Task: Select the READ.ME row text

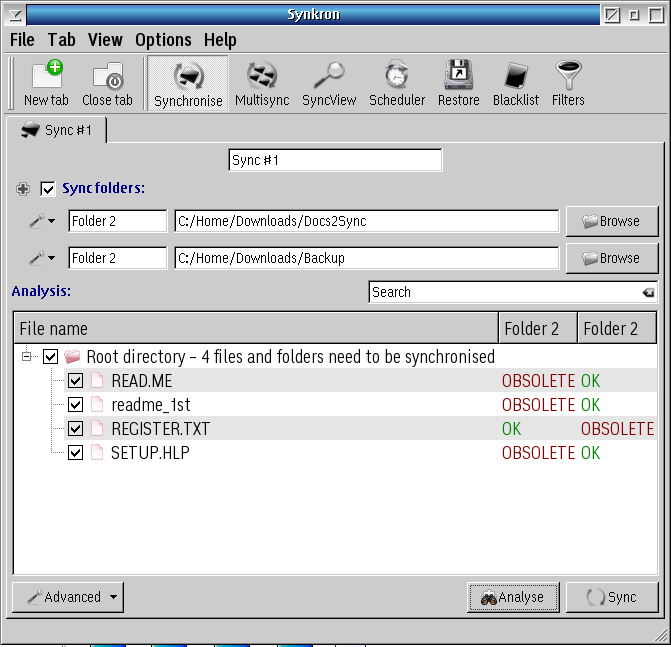Action: click(142, 380)
